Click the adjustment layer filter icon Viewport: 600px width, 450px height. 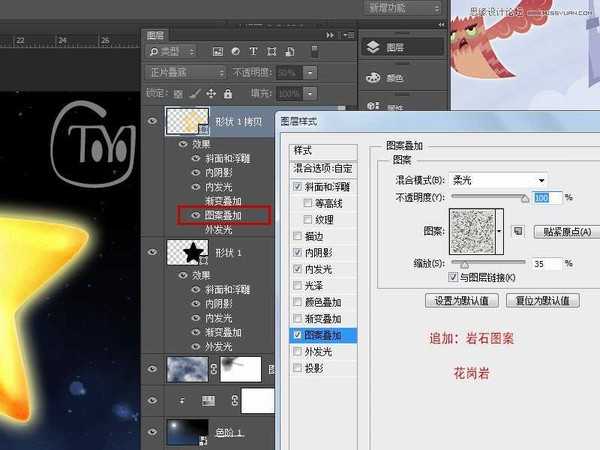coord(235,51)
